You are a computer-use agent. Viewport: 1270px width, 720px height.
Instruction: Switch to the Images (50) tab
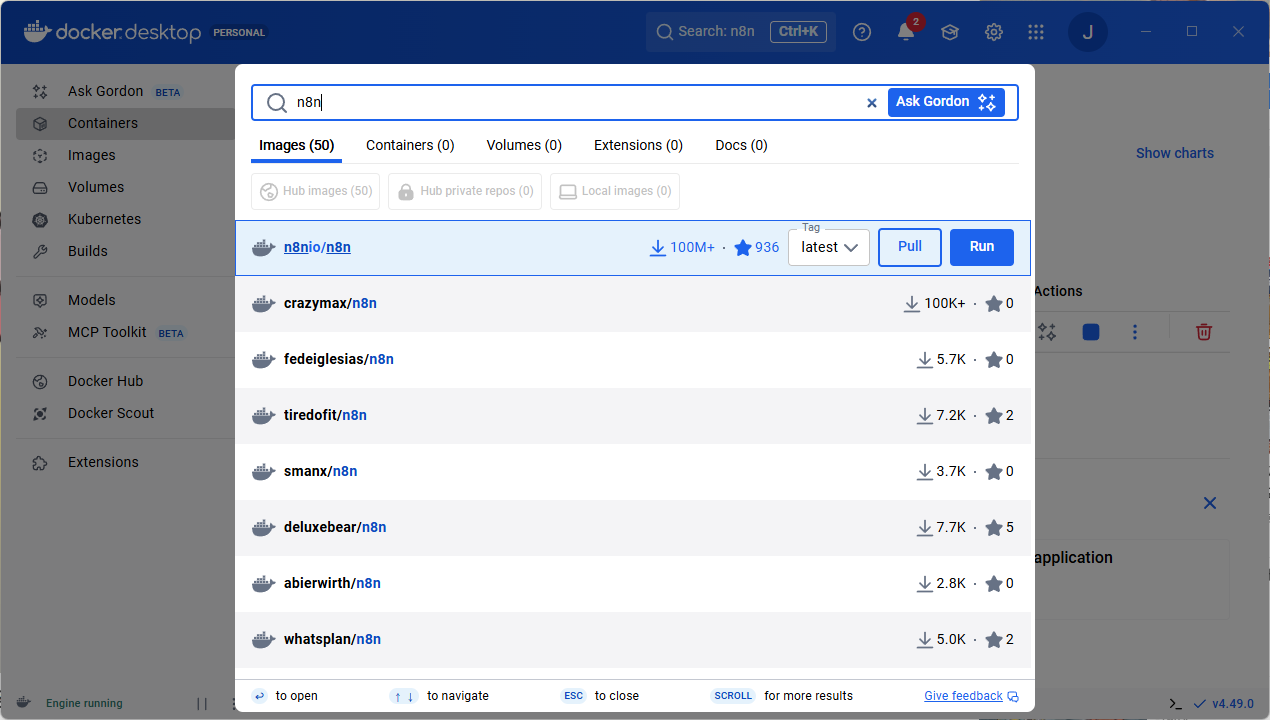296,145
